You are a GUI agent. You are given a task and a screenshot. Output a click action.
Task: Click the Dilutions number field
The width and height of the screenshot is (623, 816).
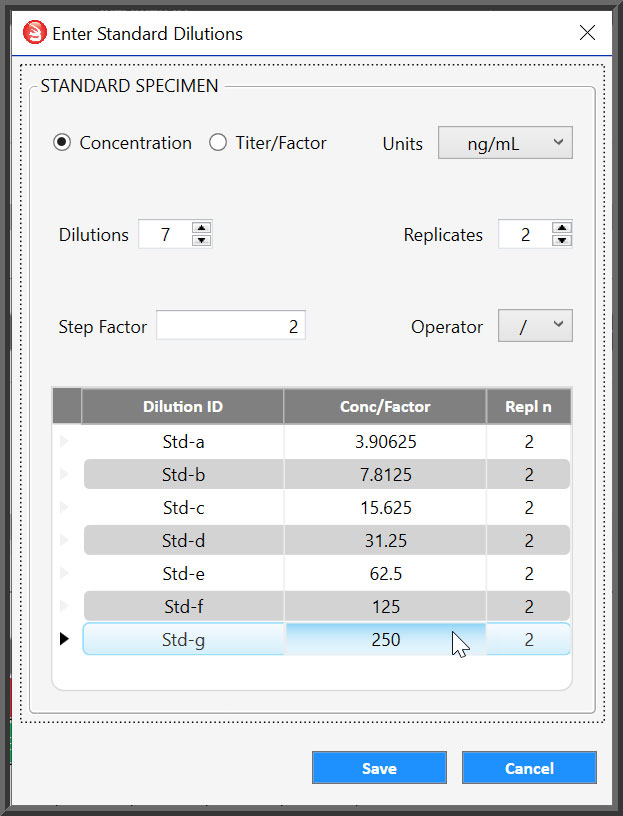tap(165, 234)
